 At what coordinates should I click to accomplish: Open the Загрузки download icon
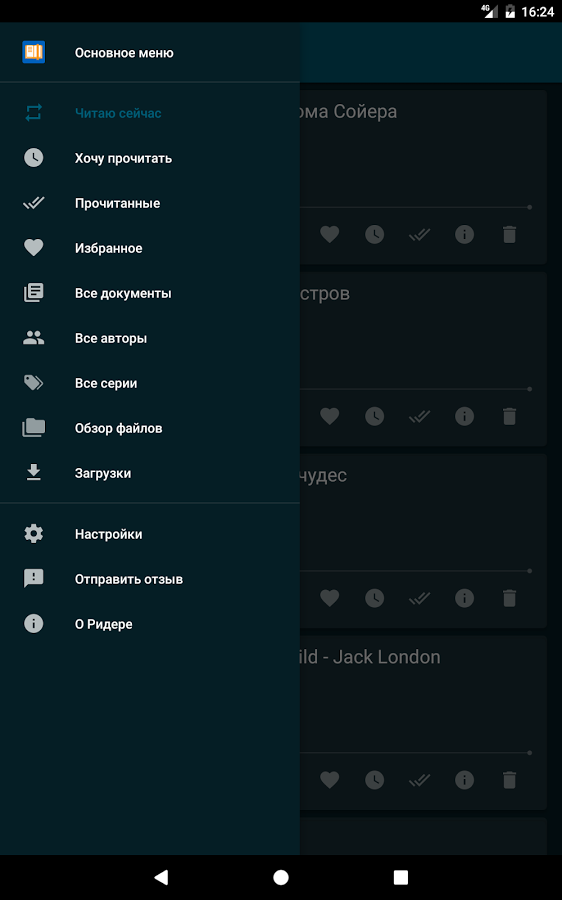point(33,472)
